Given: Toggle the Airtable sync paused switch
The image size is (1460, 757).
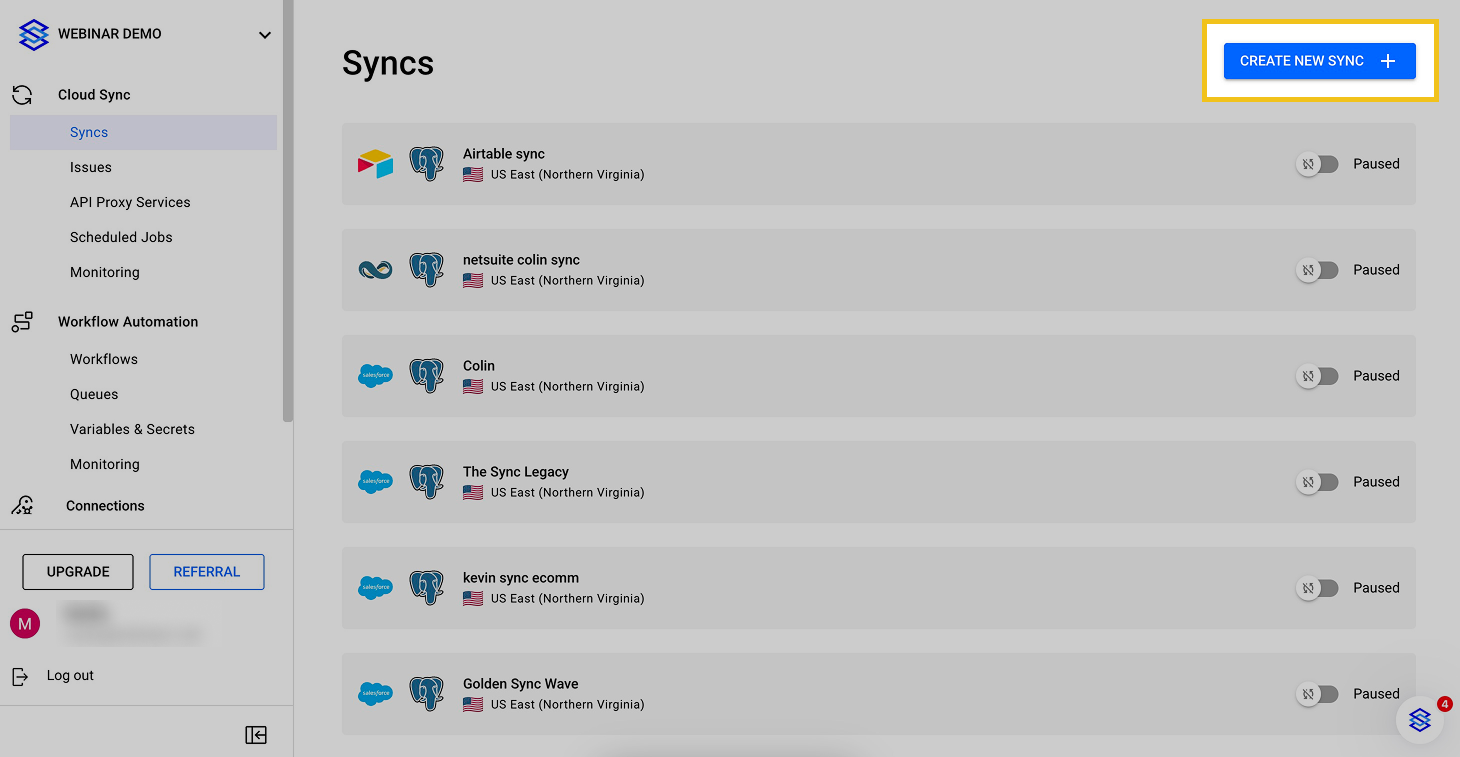Looking at the screenshot, I should pos(1317,164).
